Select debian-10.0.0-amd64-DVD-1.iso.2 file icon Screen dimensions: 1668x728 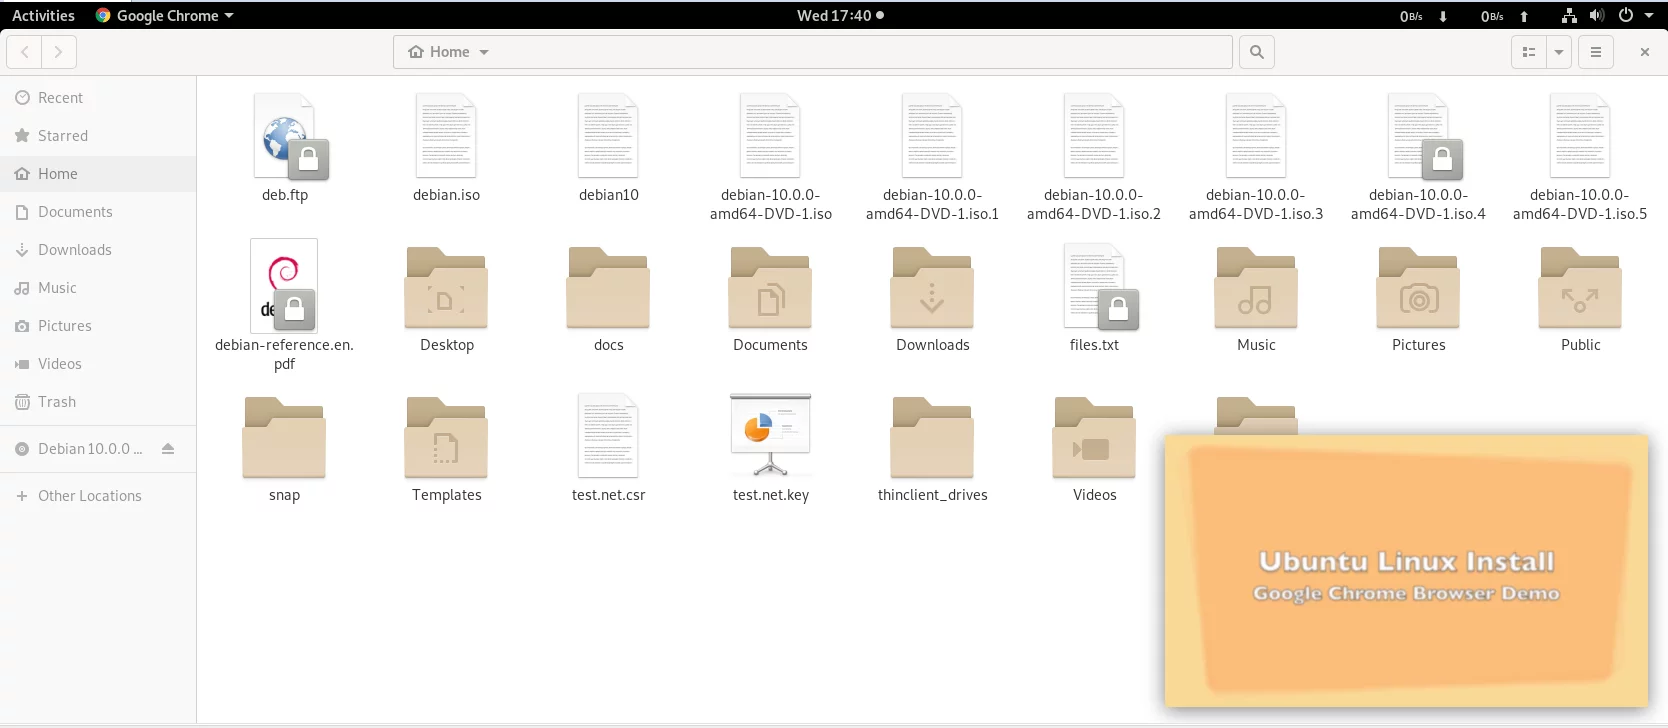1094,136
